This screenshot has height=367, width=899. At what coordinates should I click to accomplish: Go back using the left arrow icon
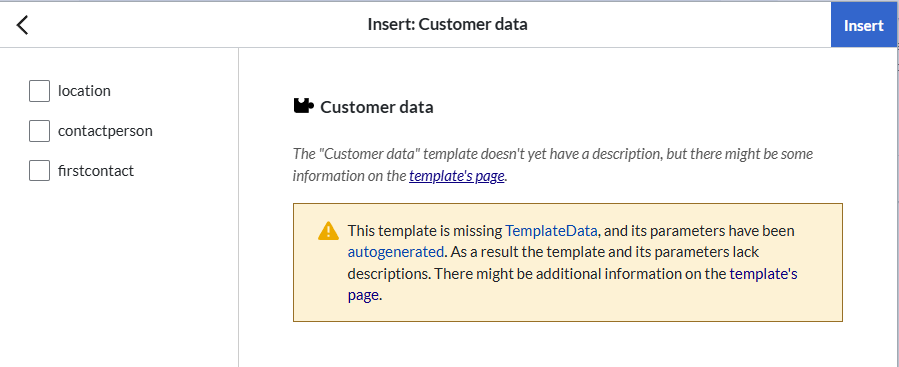click(22, 25)
